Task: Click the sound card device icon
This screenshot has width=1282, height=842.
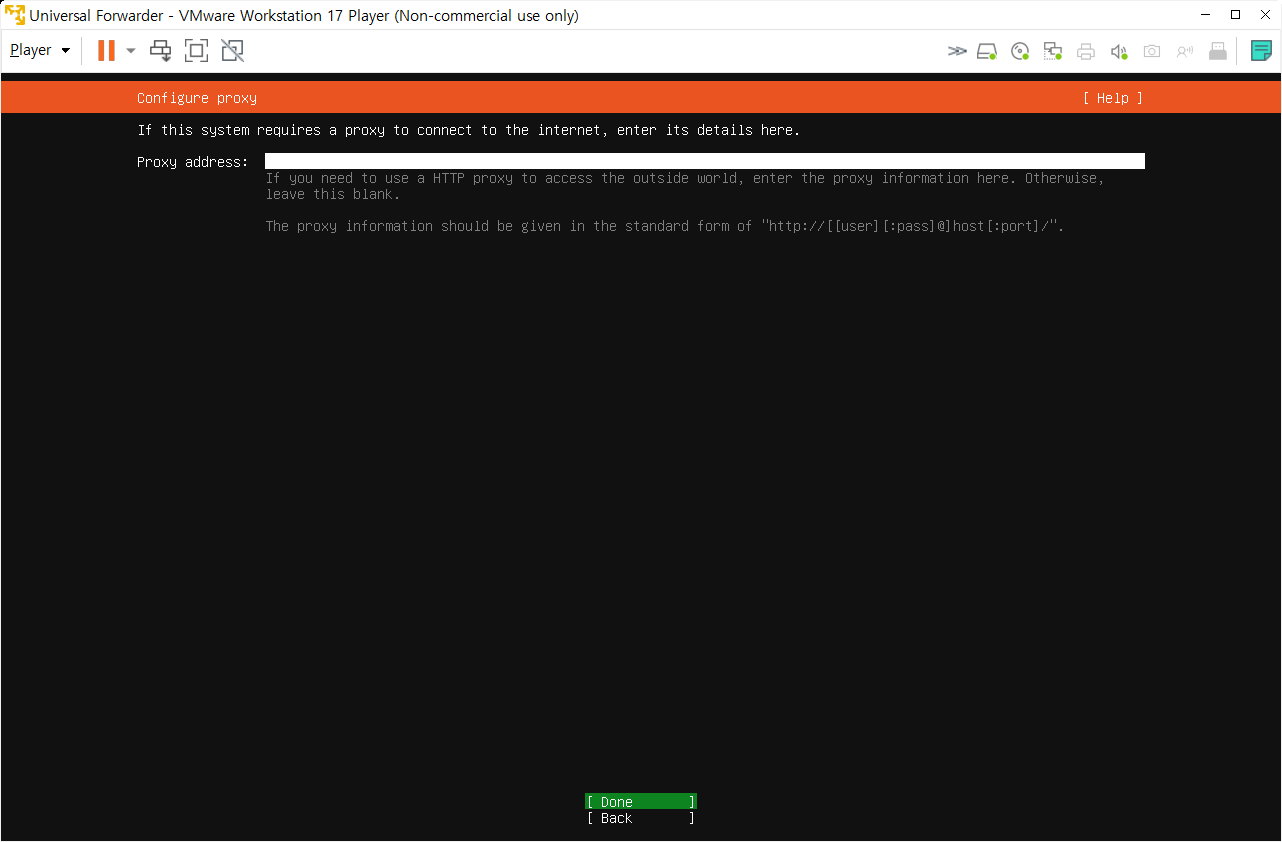Action: (x=1119, y=51)
